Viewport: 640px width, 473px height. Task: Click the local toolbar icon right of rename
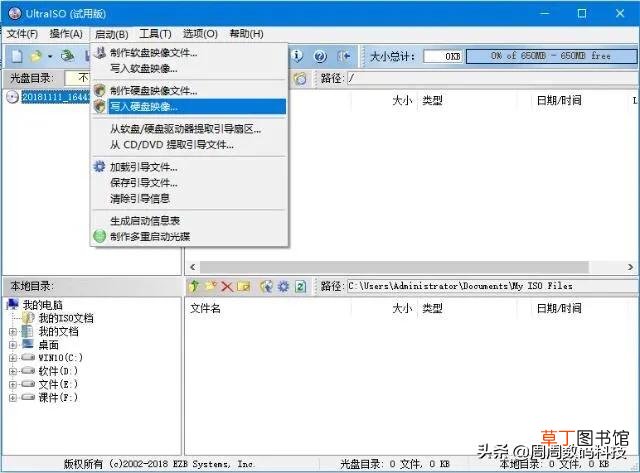coord(267,286)
